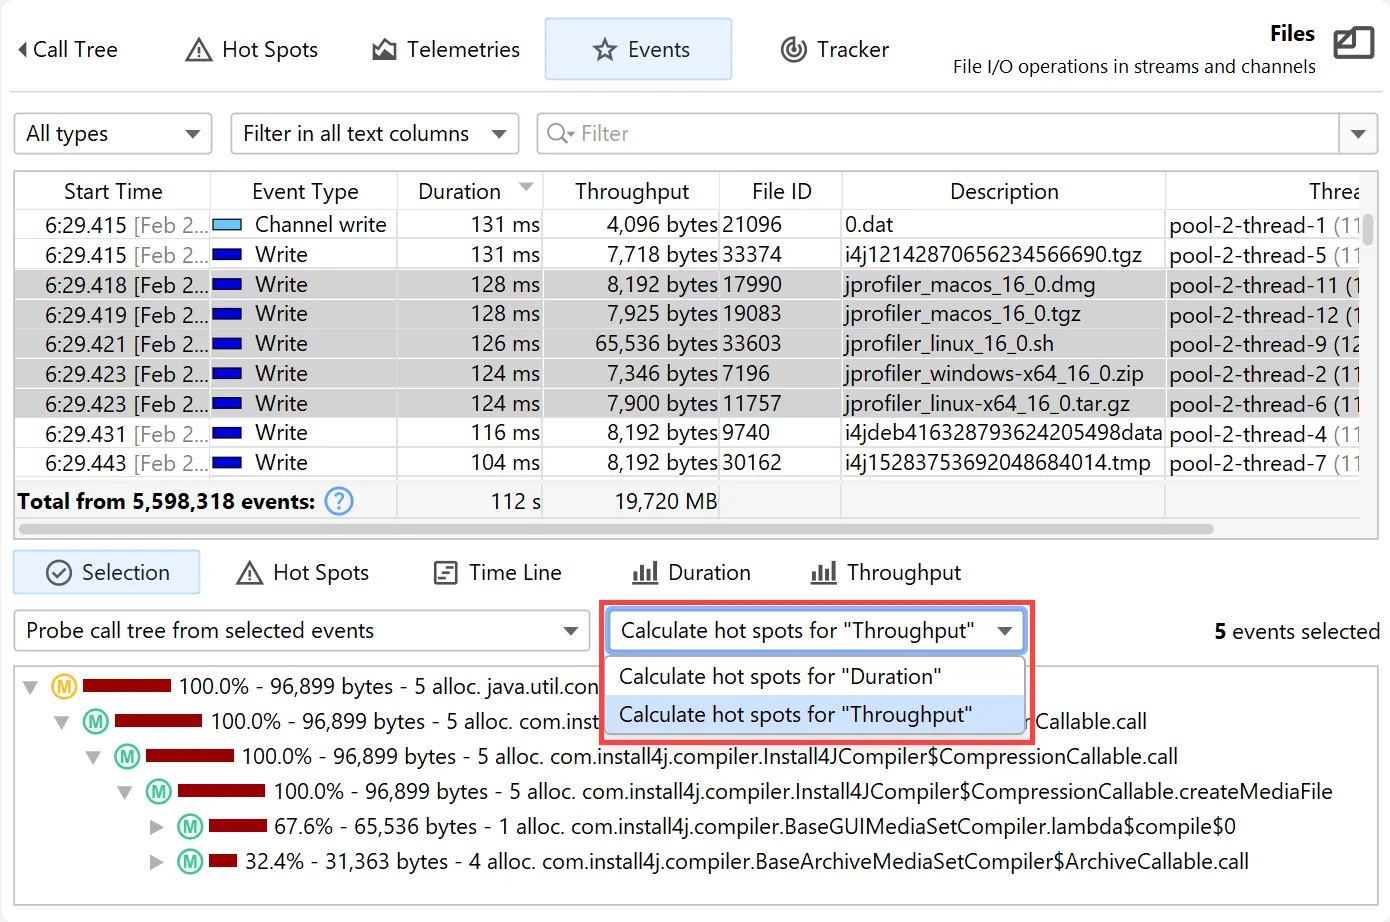Open the Time Line view
The width and height of the screenshot is (1390, 922).
tap(498, 573)
